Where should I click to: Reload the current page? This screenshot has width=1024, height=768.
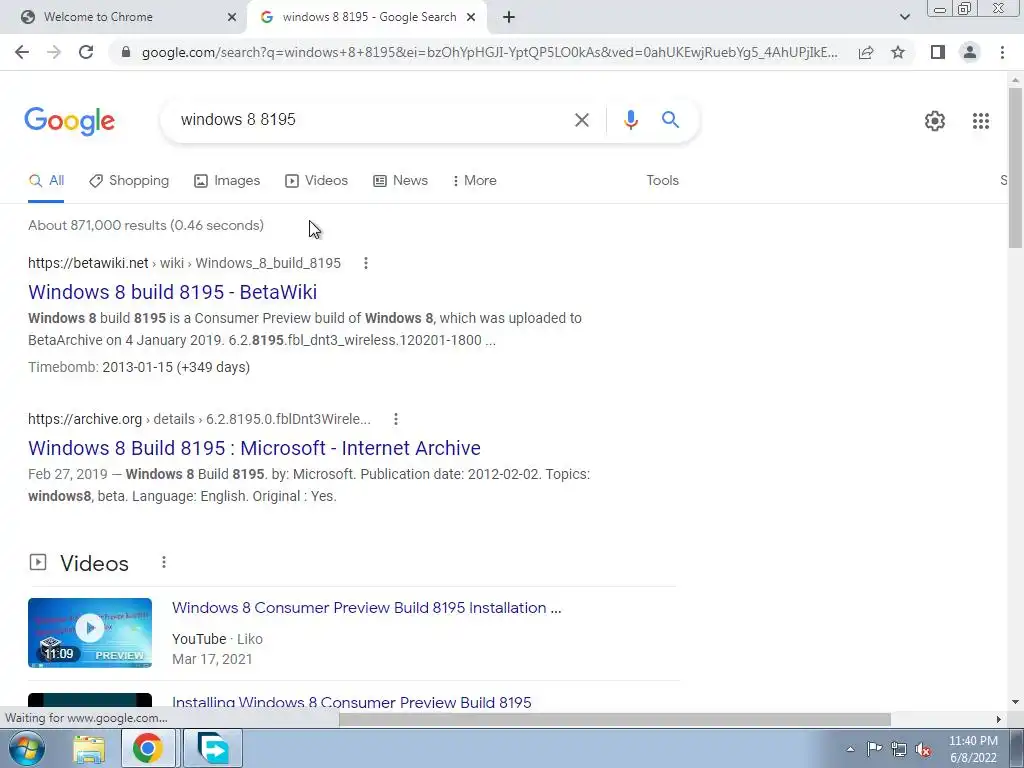86,52
